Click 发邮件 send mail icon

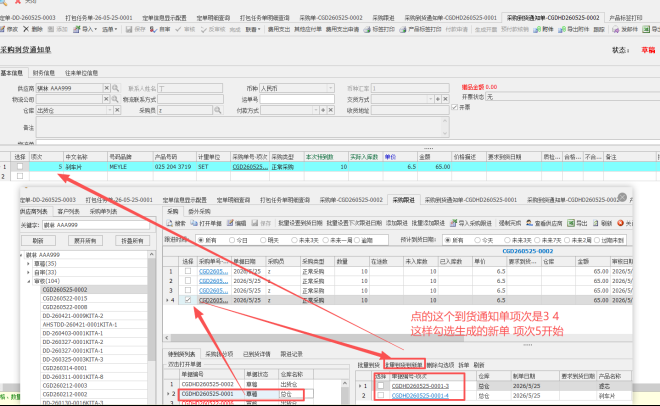[x=615, y=29]
